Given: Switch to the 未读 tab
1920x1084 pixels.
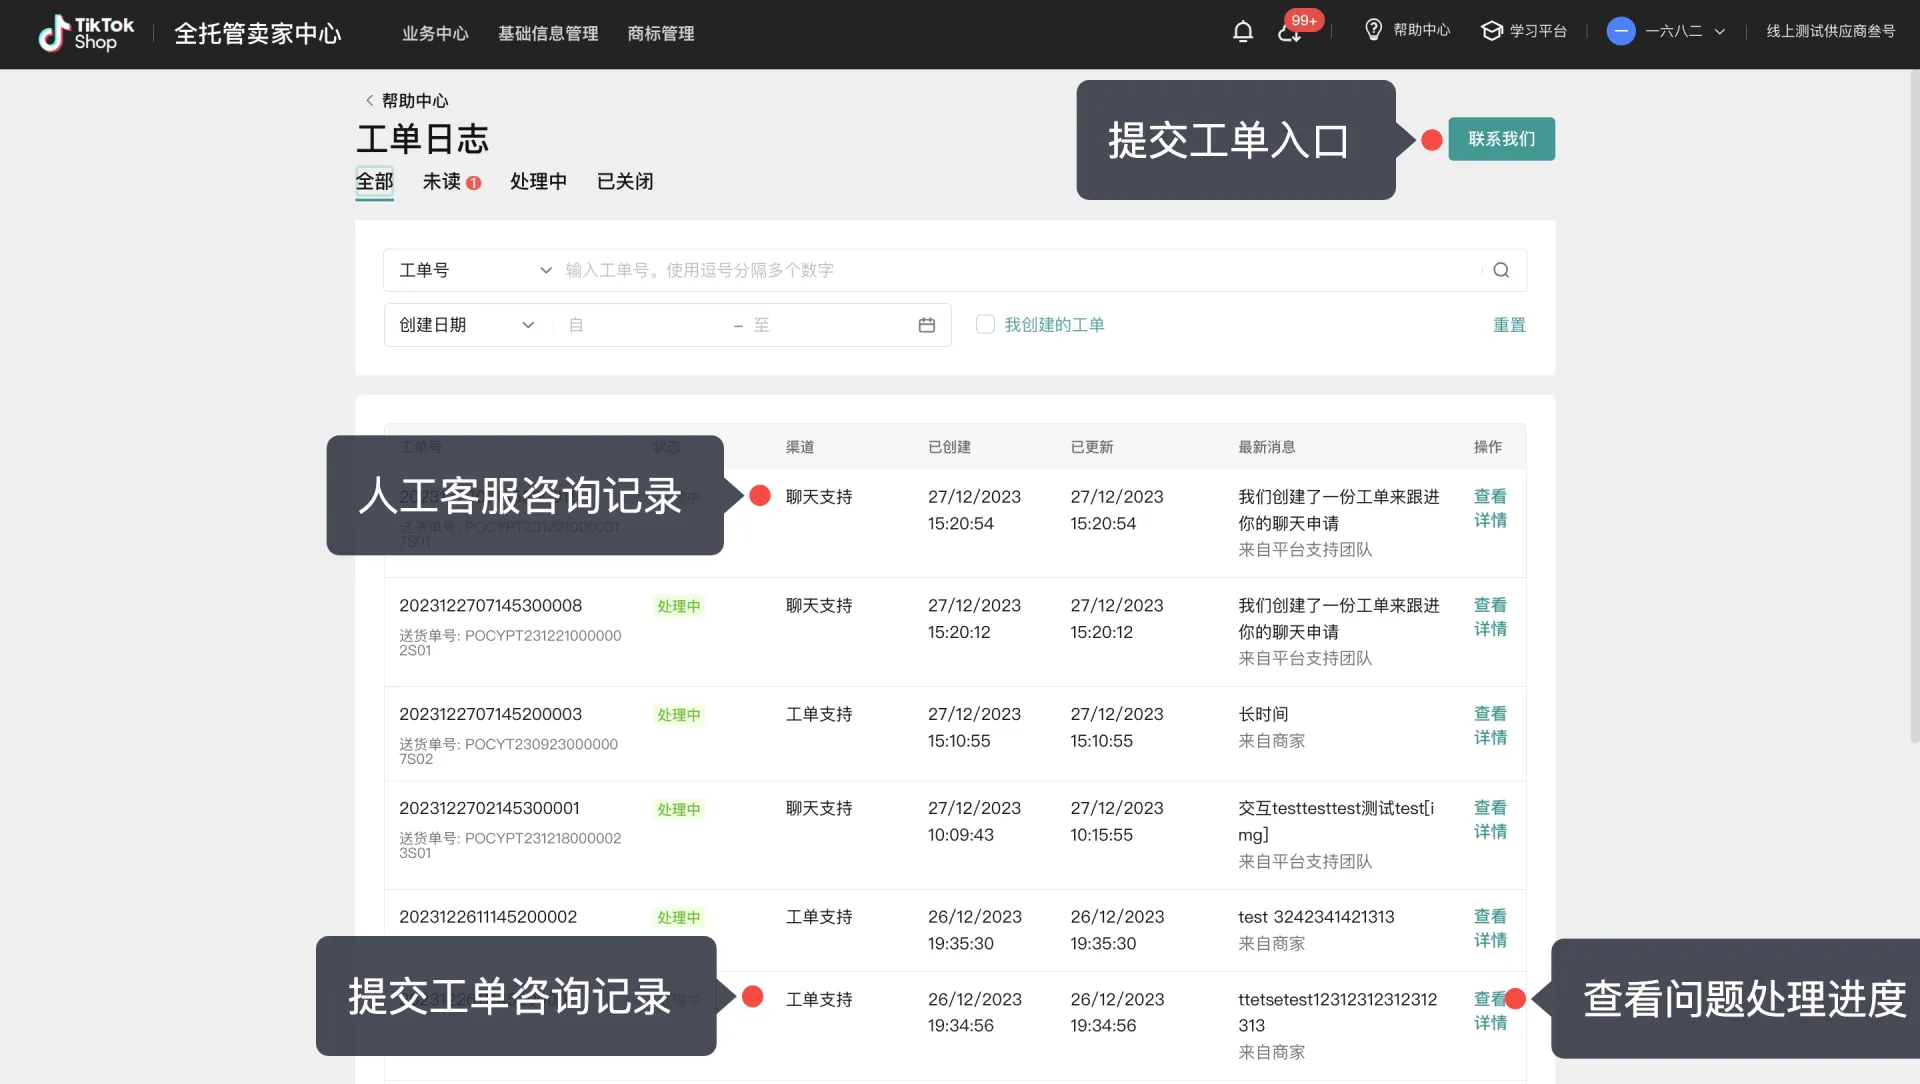Looking at the screenshot, I should 451,181.
